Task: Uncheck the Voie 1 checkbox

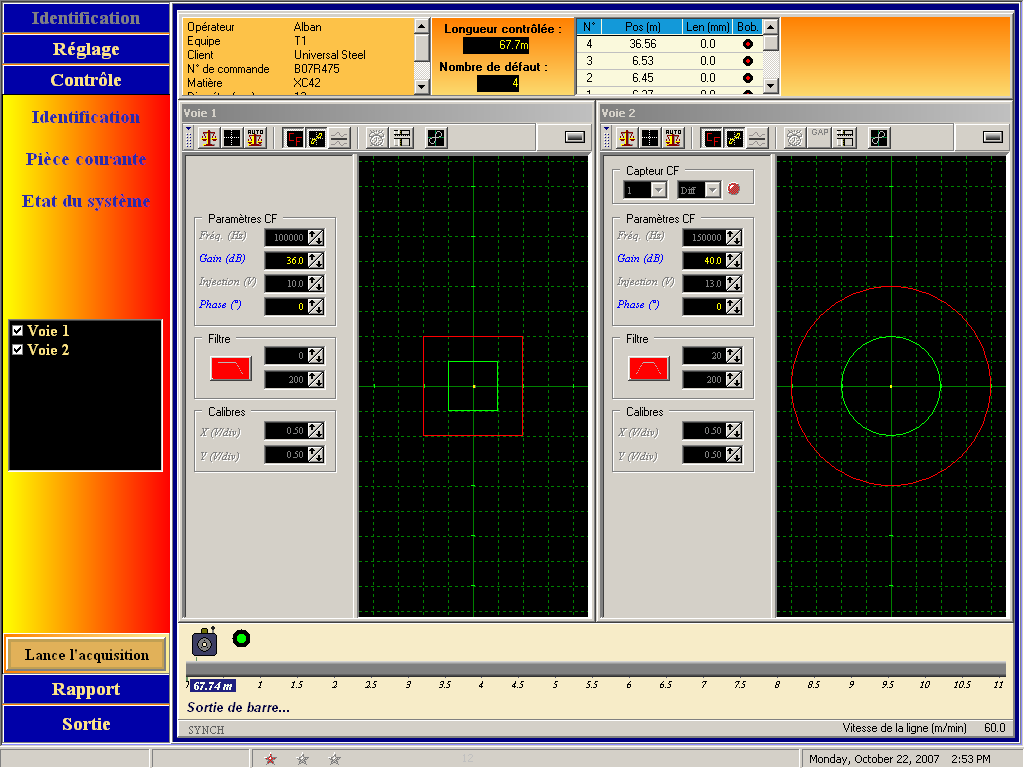Action: (x=17, y=331)
